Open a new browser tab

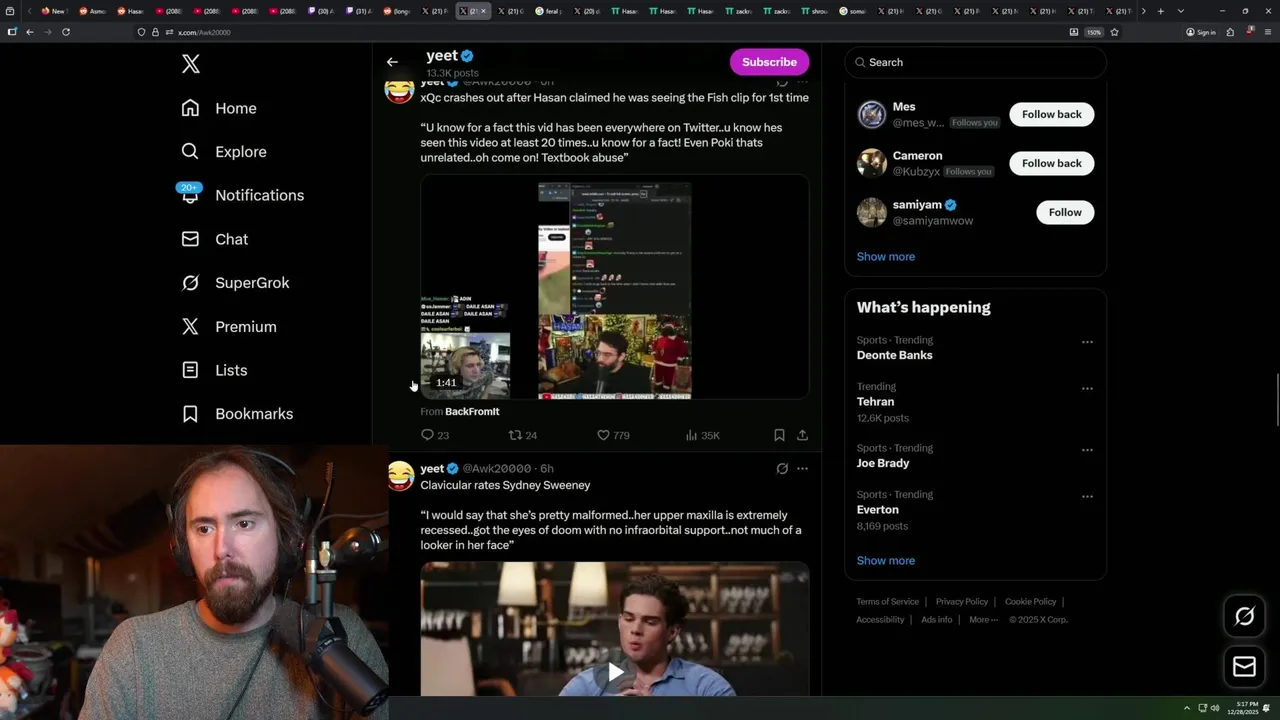(x=1160, y=11)
